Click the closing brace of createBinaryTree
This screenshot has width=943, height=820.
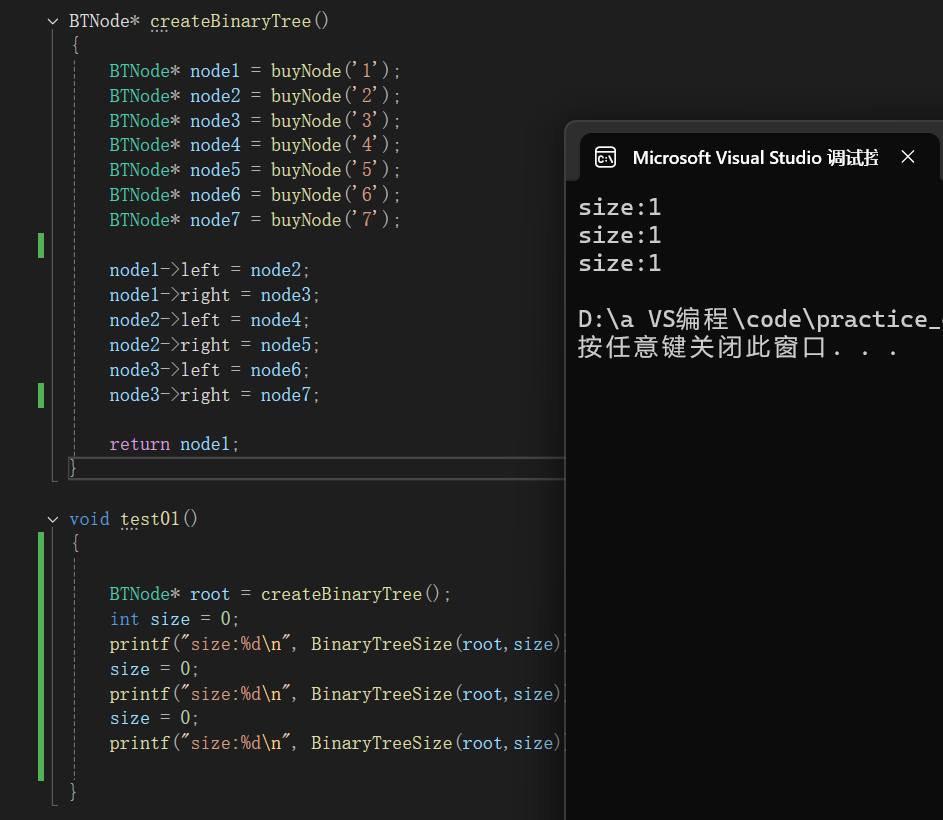tap(73, 467)
